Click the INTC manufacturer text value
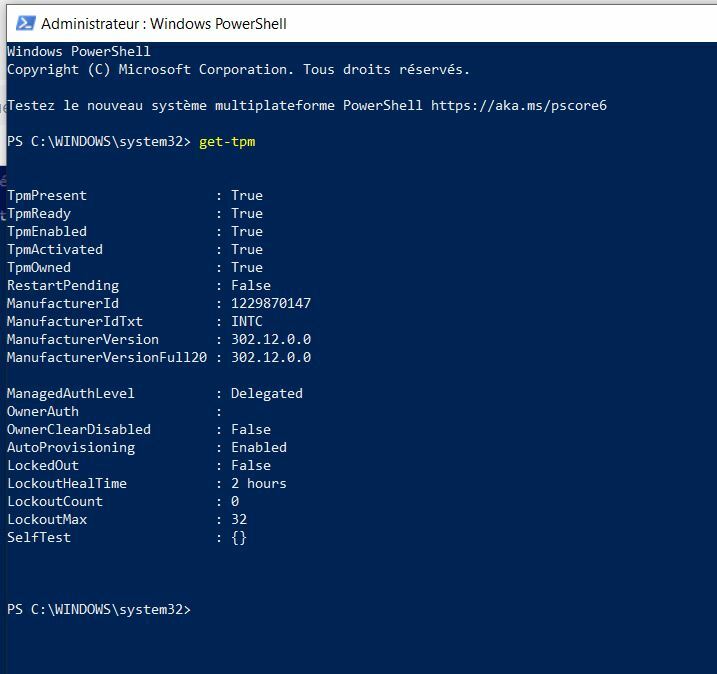Image resolution: width=717 pixels, height=674 pixels. (x=247, y=321)
